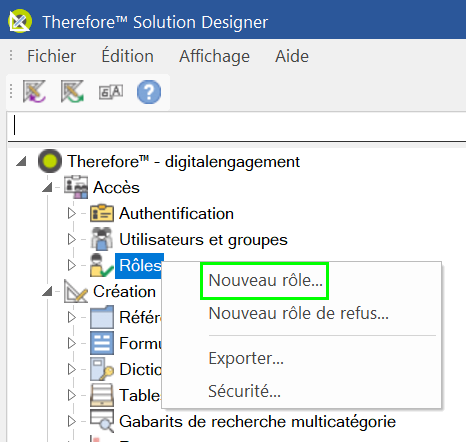Click the key document icon beside Dictio
The width and height of the screenshot is (466, 442).
102,369
